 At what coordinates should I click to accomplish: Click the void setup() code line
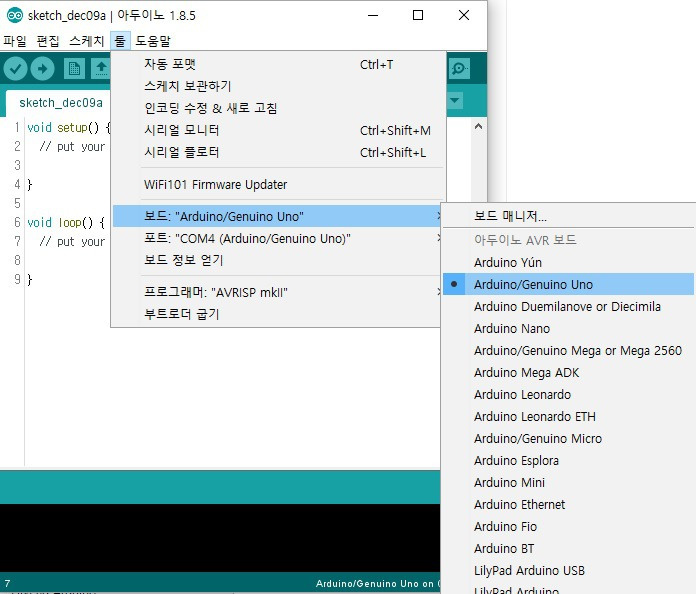click(69, 128)
